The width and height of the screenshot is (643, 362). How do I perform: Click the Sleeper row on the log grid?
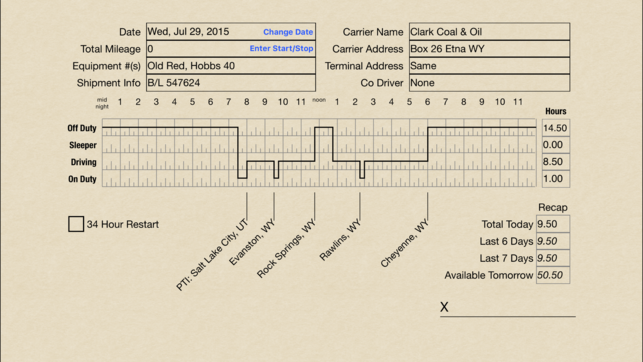pos(319,145)
